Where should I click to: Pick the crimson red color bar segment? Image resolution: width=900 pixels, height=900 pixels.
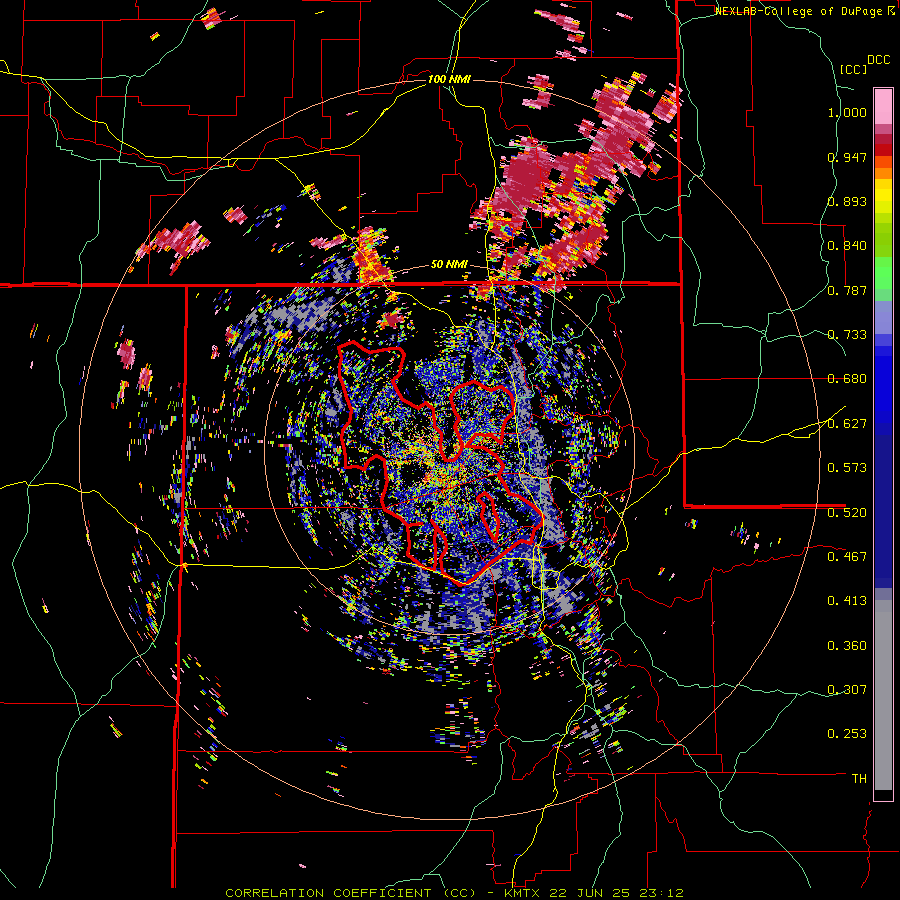(x=883, y=139)
